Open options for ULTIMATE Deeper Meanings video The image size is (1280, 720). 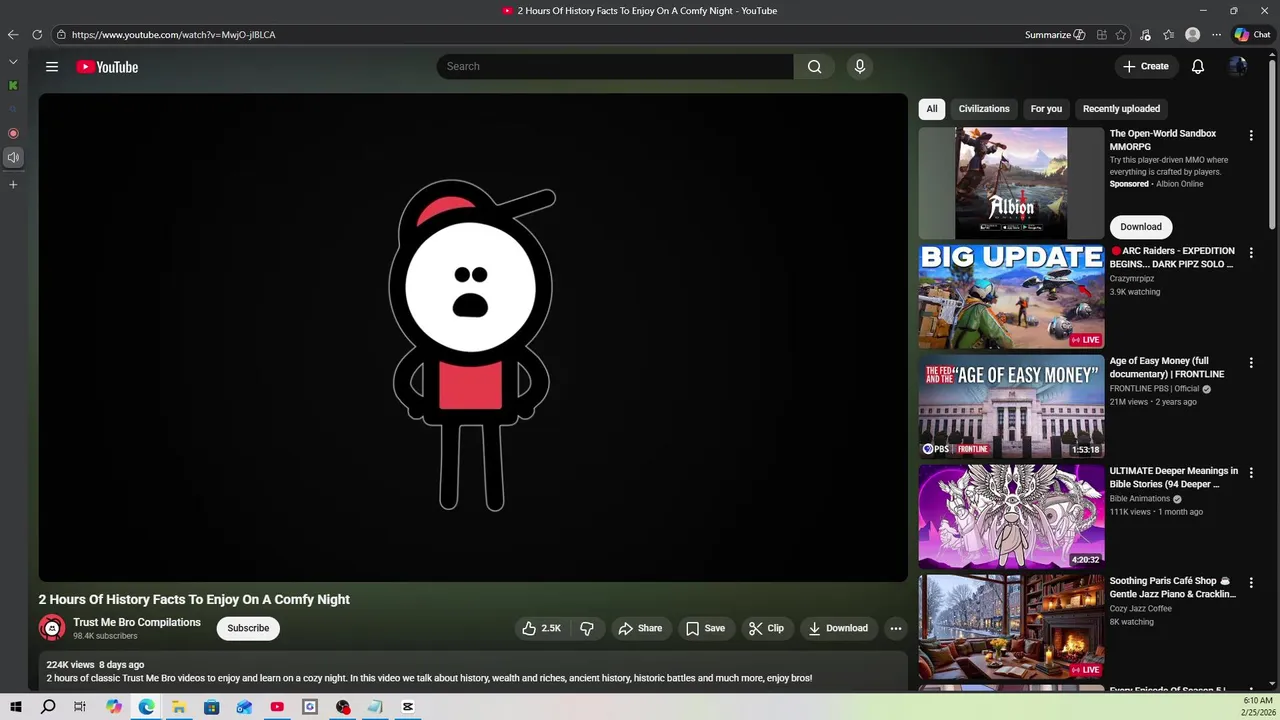pos(1250,473)
